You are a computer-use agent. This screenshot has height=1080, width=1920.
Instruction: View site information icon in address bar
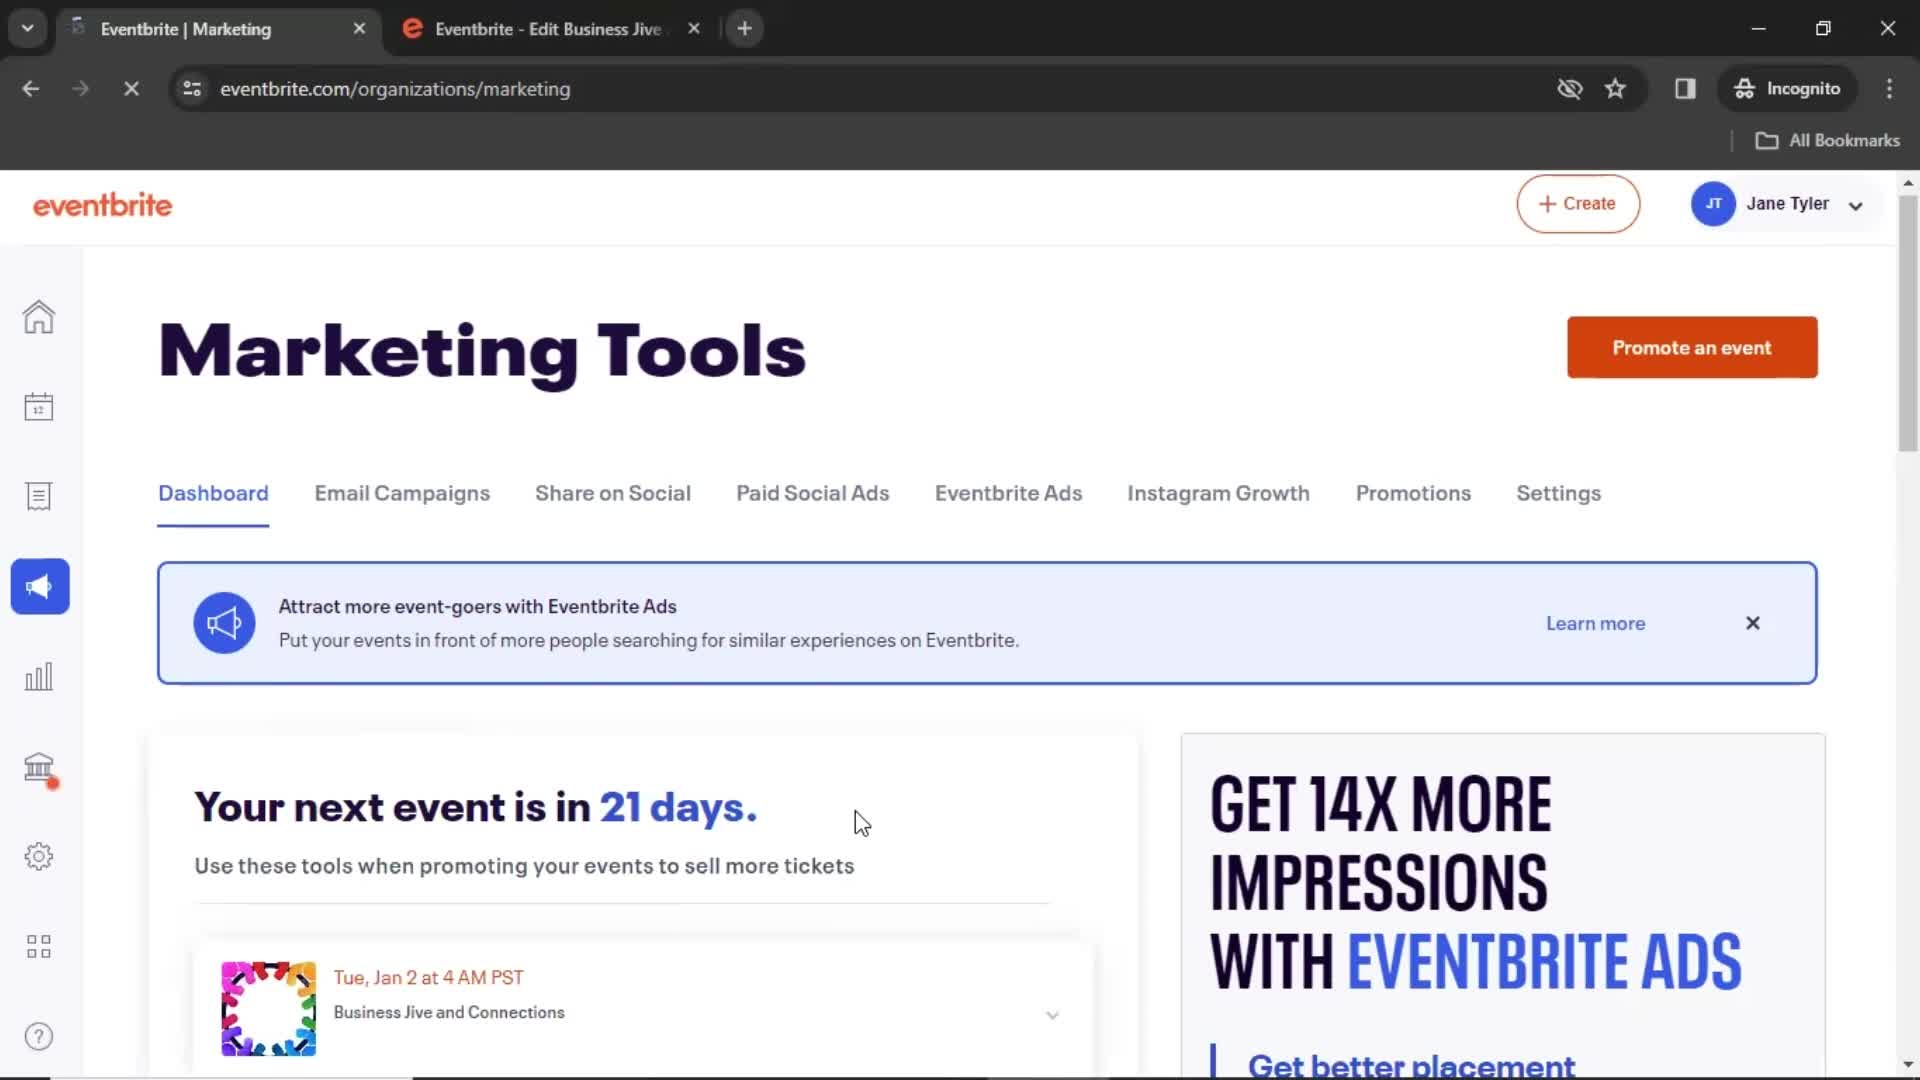[x=192, y=89]
